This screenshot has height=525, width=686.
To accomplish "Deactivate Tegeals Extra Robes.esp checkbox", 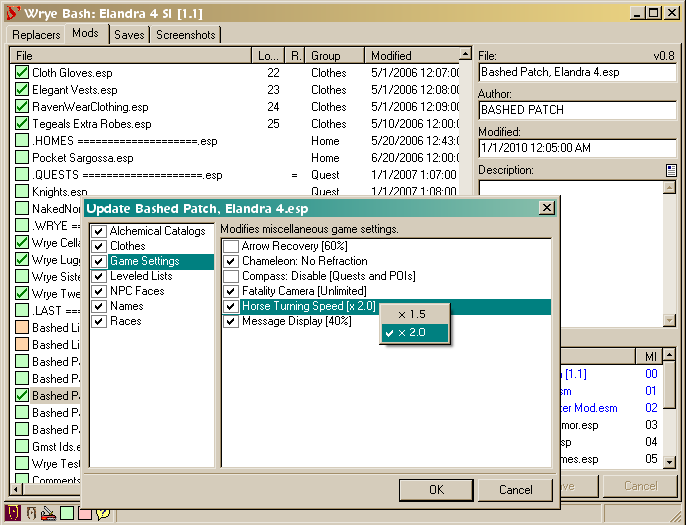I will coord(22,123).
